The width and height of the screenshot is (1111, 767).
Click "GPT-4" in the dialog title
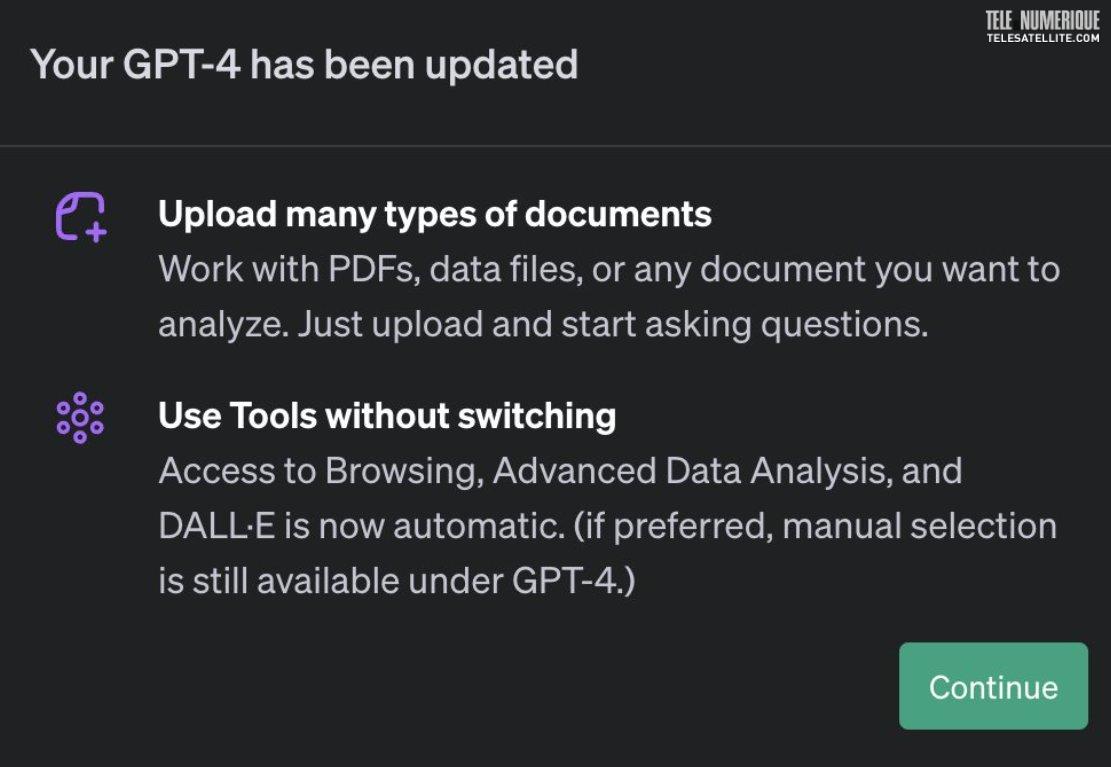coord(181,65)
